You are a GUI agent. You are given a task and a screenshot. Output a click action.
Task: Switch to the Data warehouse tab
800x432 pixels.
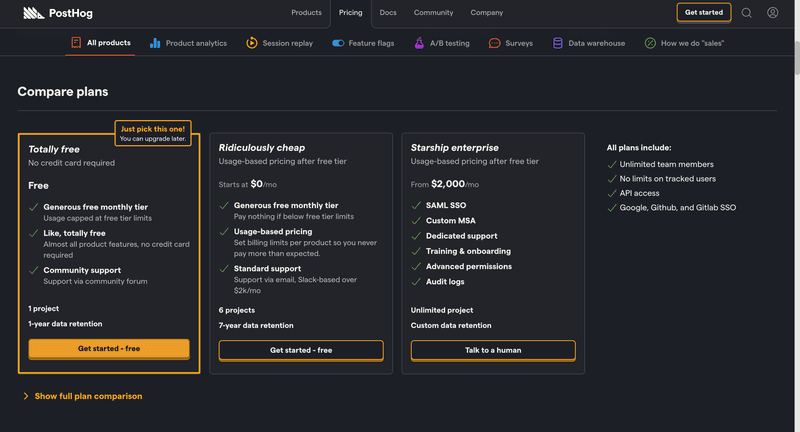589,43
